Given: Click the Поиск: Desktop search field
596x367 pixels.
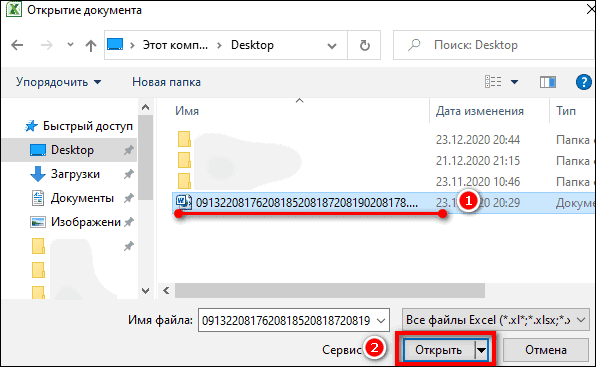Looking at the screenshot, I should (494, 45).
